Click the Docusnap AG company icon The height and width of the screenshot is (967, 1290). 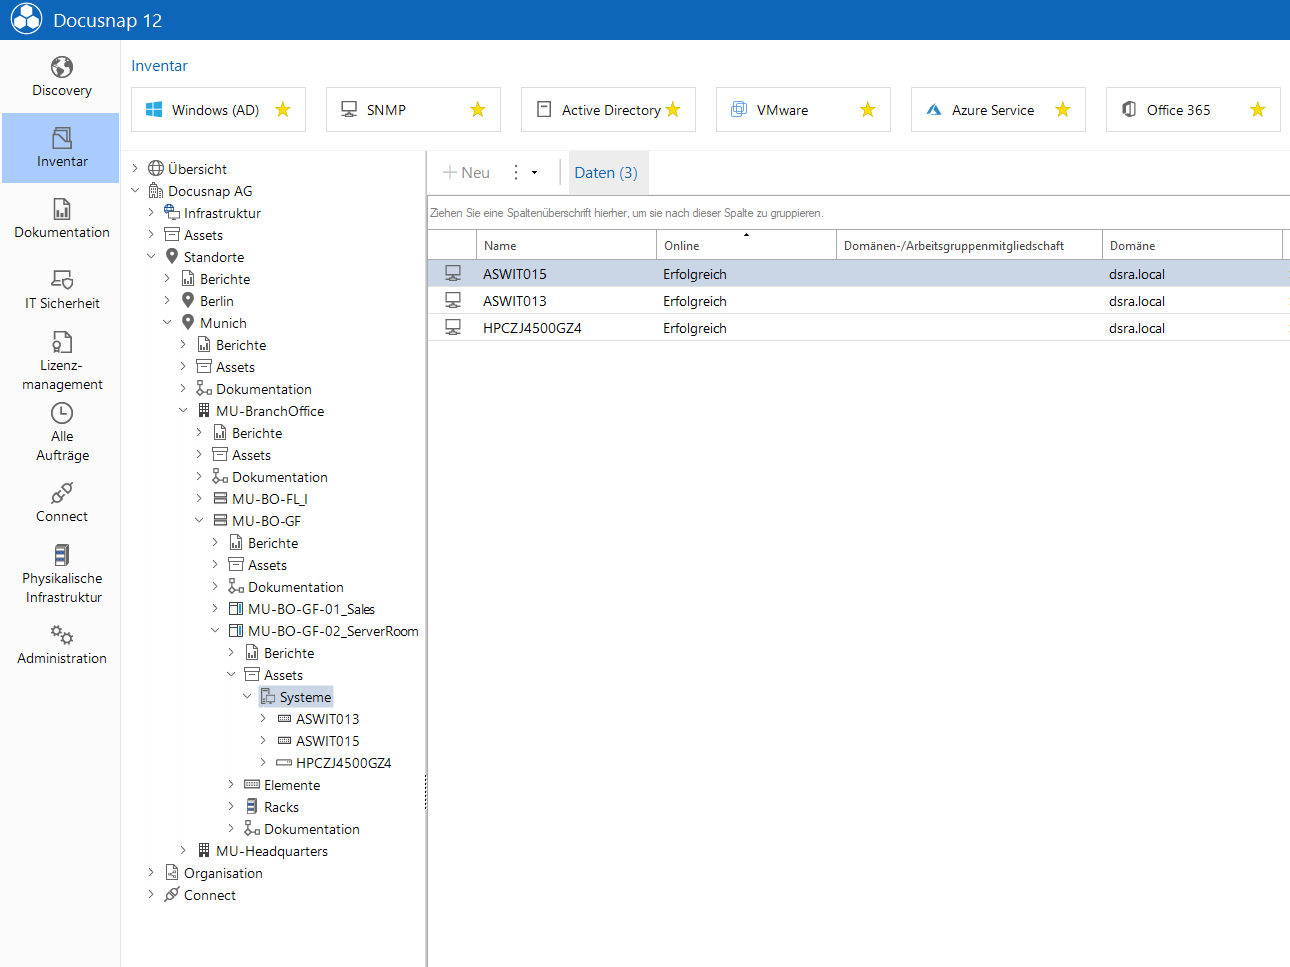click(156, 191)
